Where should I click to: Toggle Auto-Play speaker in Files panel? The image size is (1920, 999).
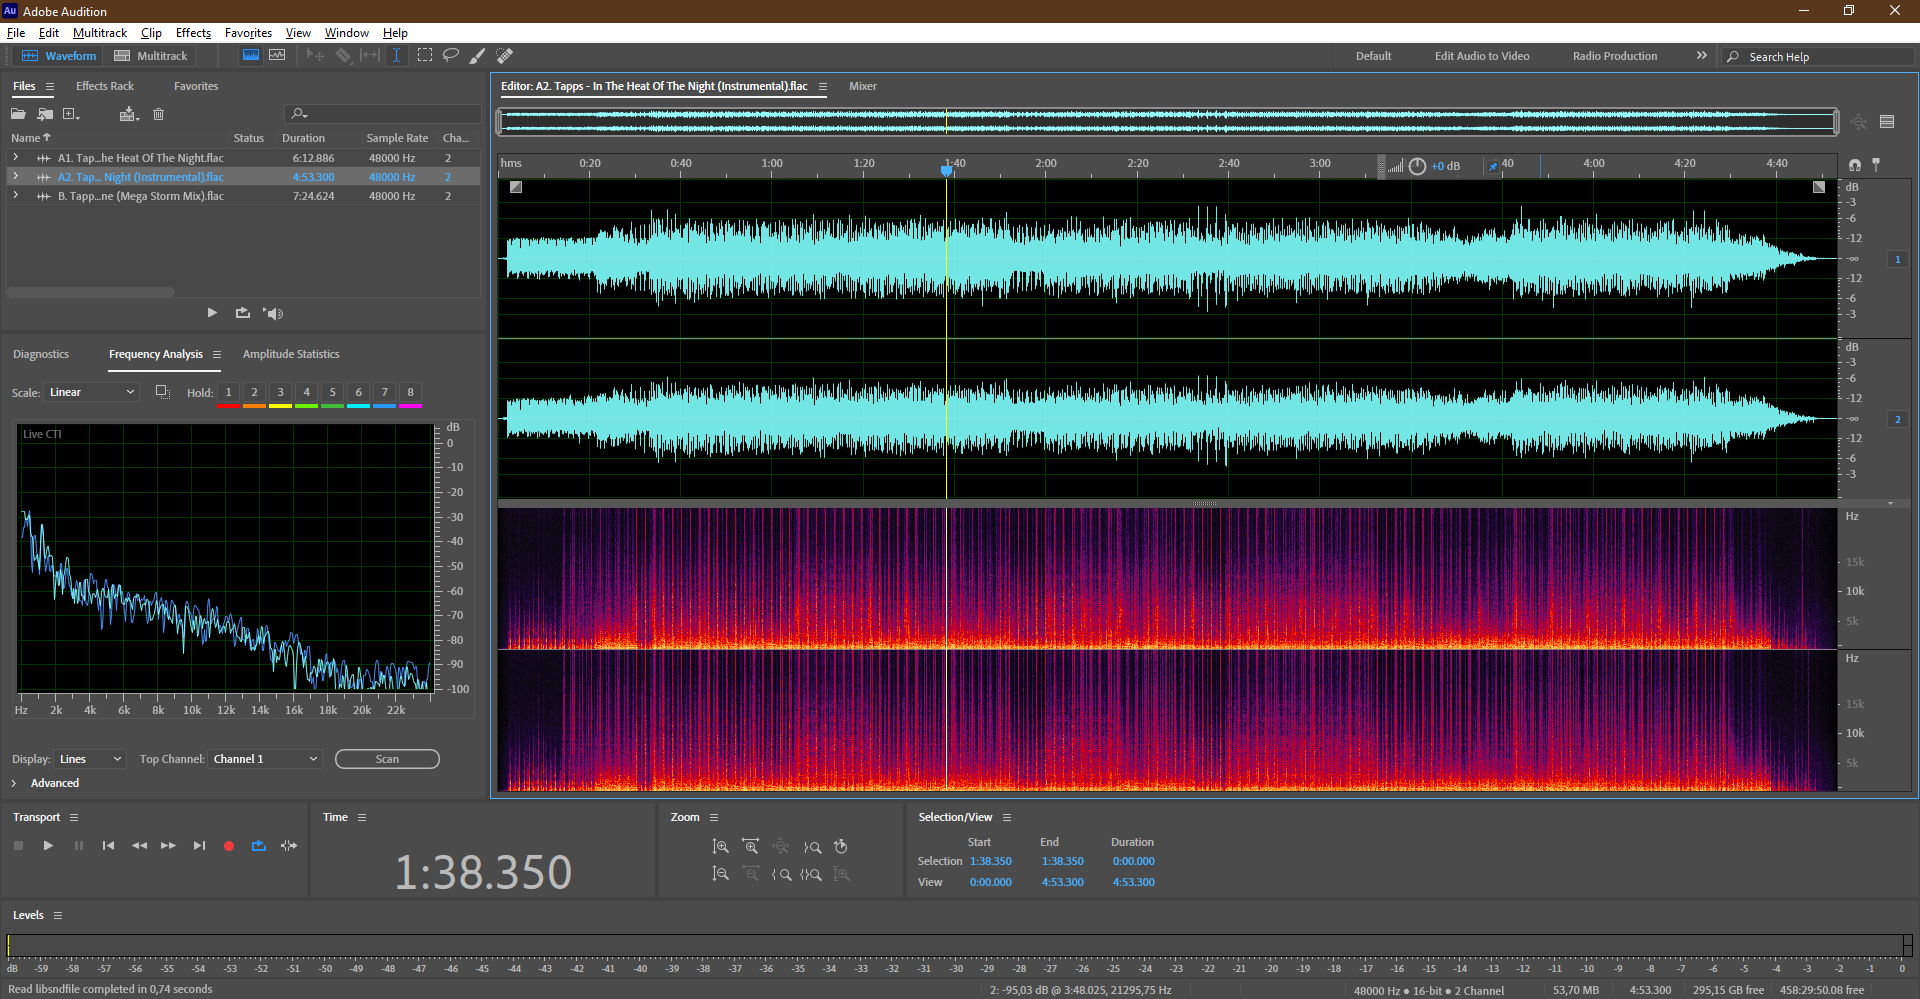coord(273,313)
